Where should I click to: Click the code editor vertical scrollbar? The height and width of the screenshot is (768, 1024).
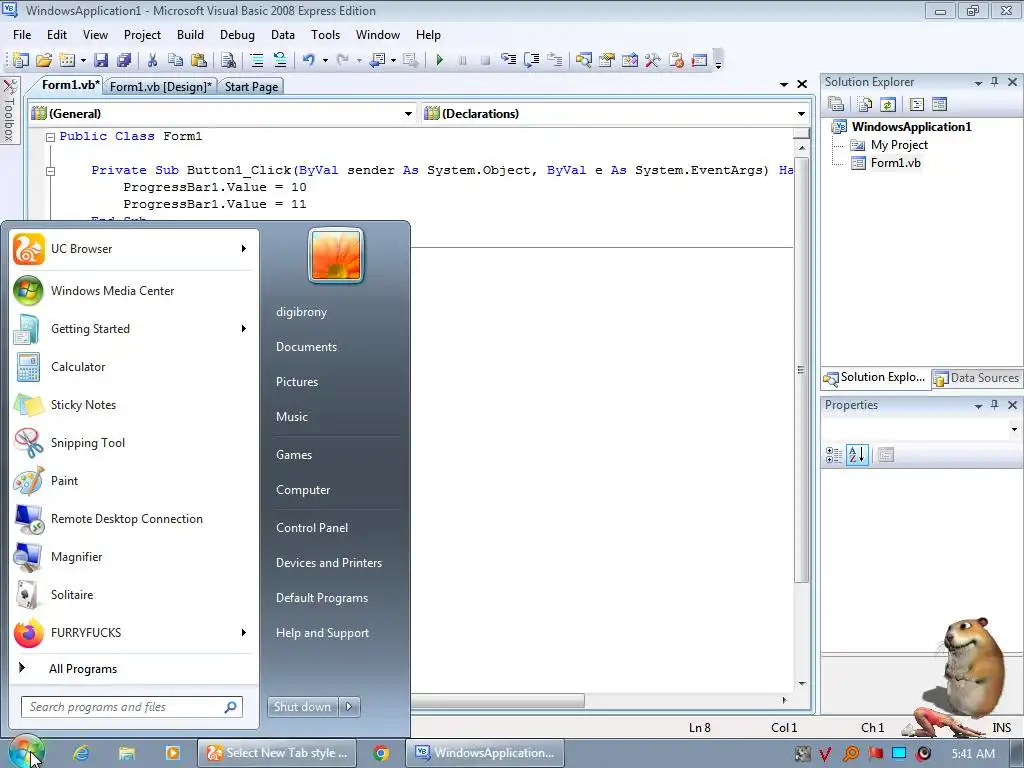coord(802,370)
